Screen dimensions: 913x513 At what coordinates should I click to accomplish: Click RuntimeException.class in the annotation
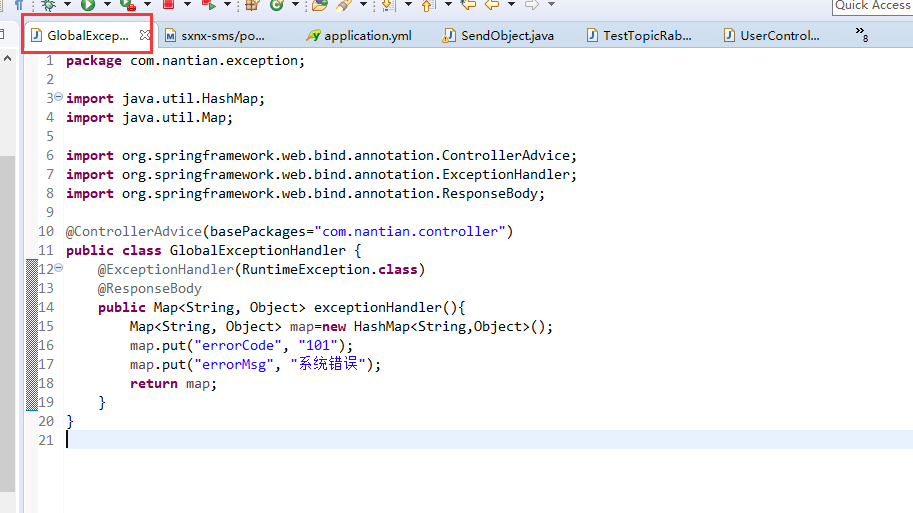coord(330,270)
